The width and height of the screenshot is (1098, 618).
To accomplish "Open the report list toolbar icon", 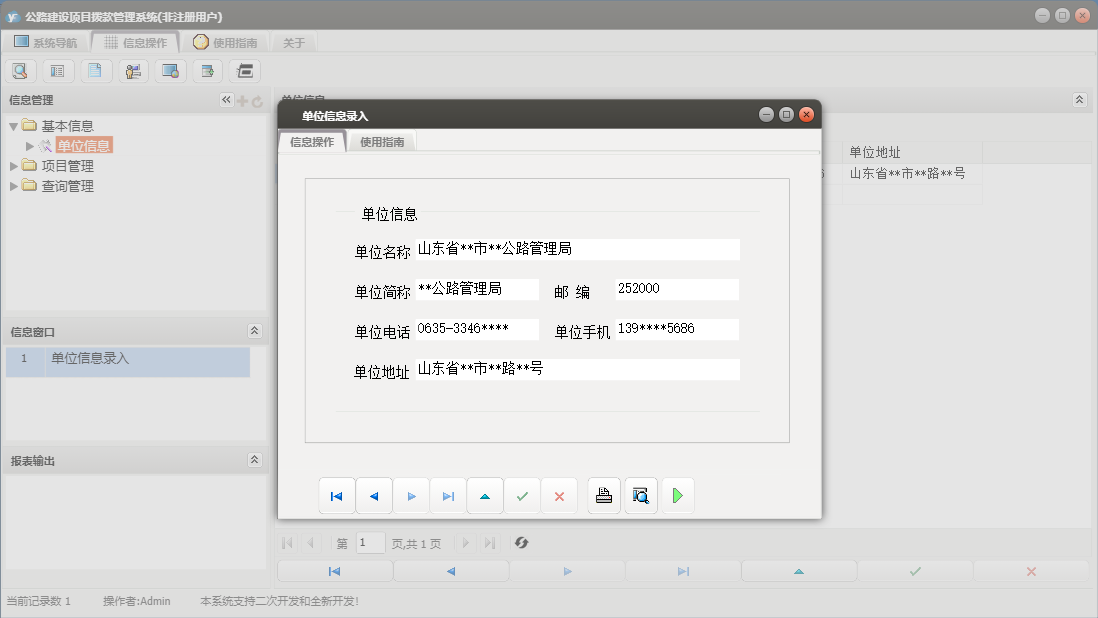I will coord(57,70).
